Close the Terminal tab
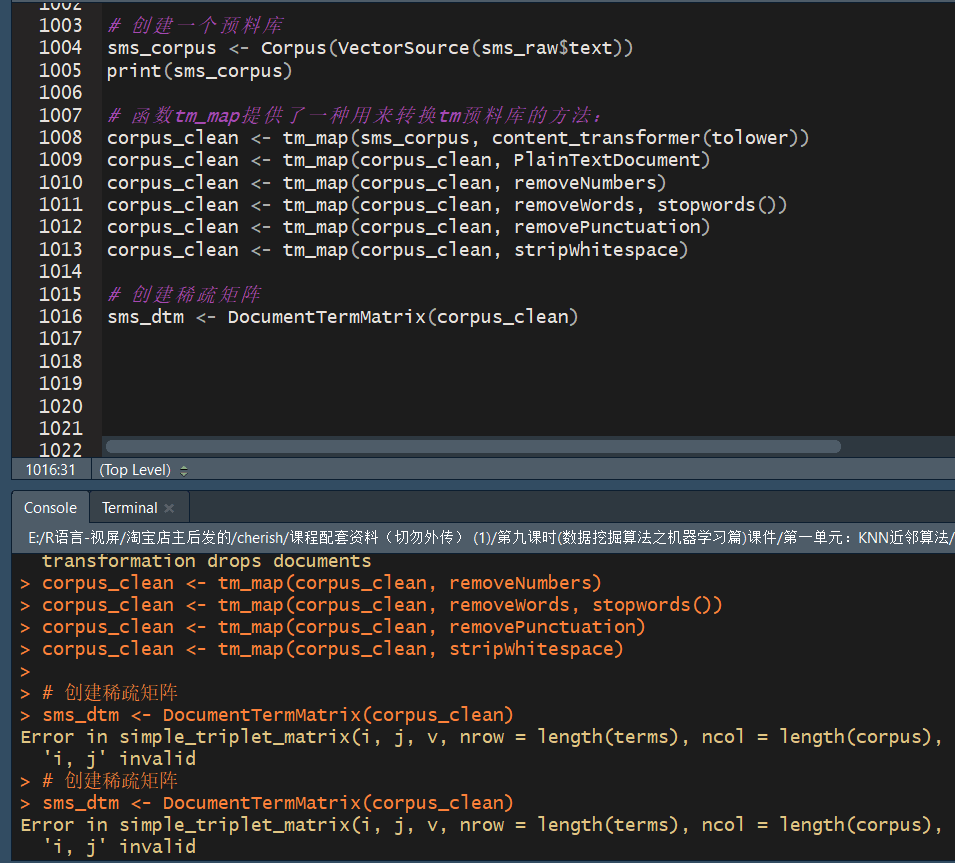Image resolution: width=955 pixels, height=863 pixels. point(170,508)
